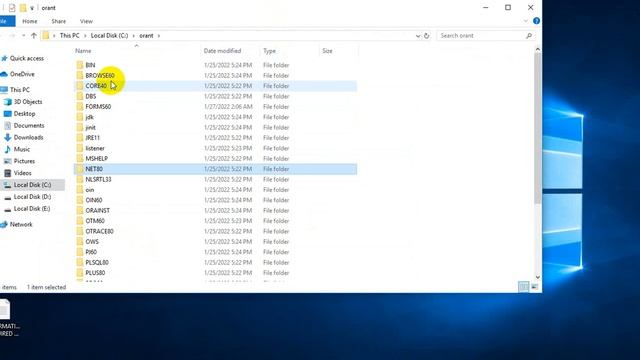Select the oin folder row
640x360 pixels.
pyautogui.click(x=216, y=190)
